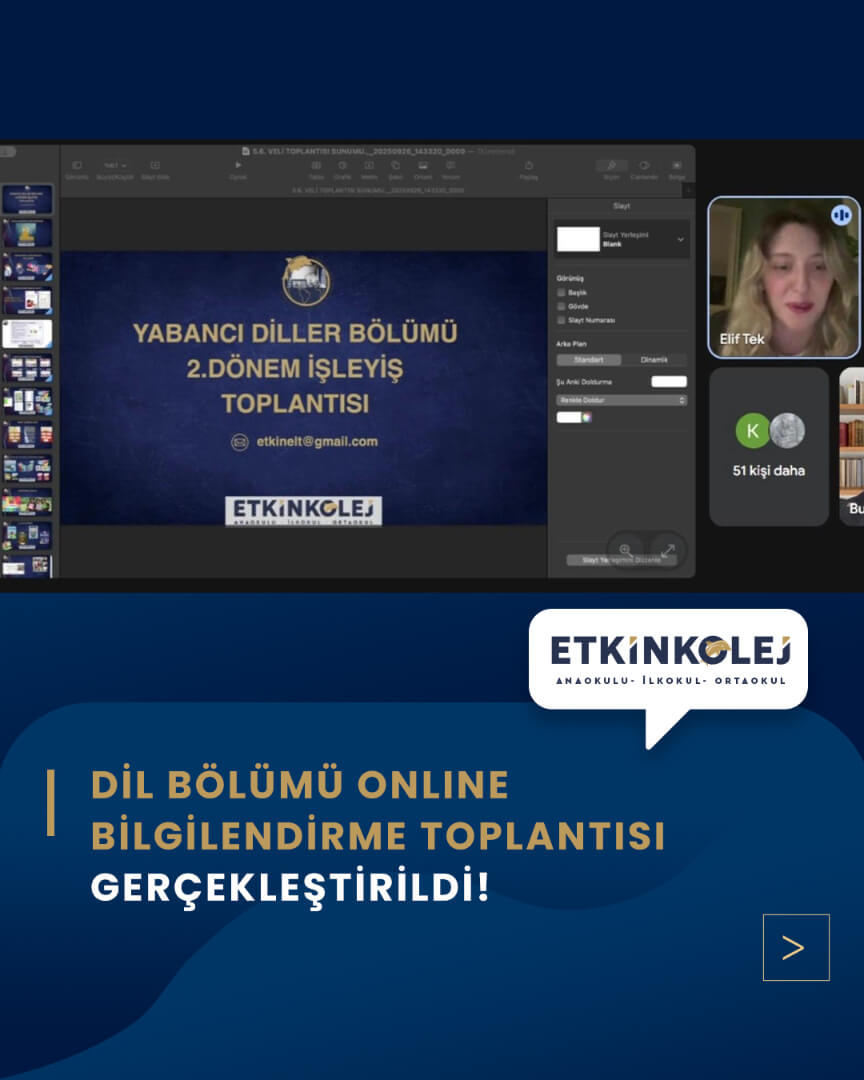Select the Biçim (format) tab

coord(612,170)
